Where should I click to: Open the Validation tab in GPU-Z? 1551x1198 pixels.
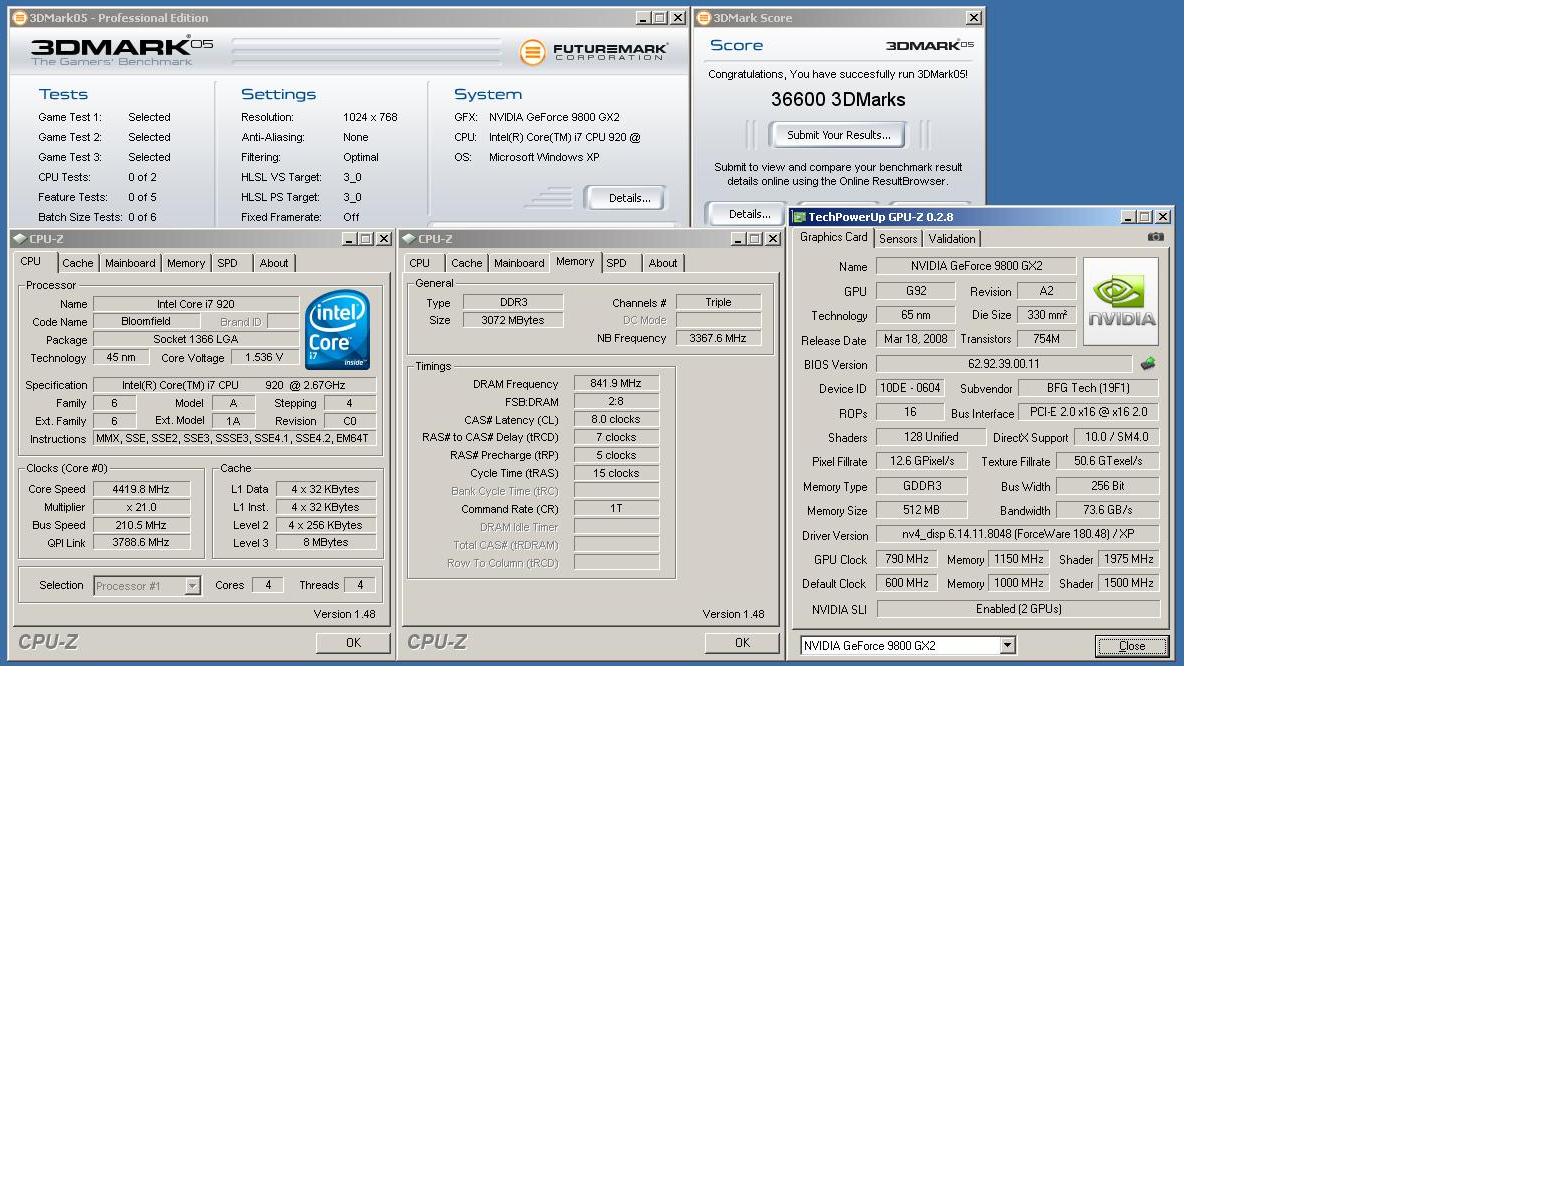coord(952,239)
